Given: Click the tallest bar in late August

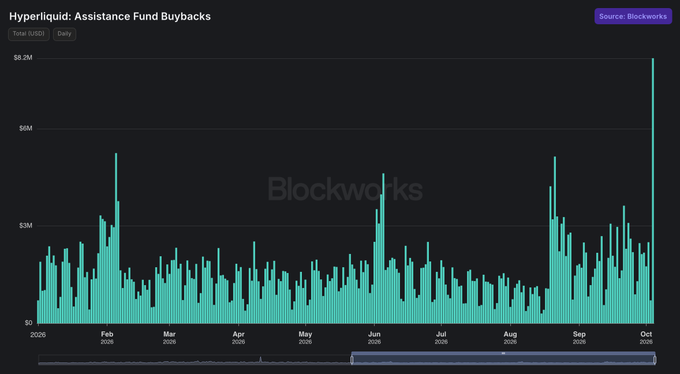Looking at the screenshot, I should (555, 240).
